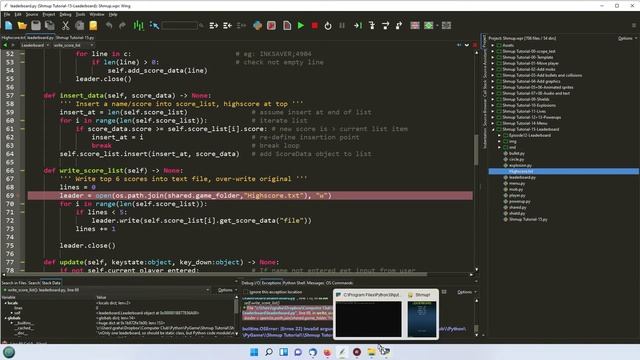Expand the img subfolder

coord(499,141)
